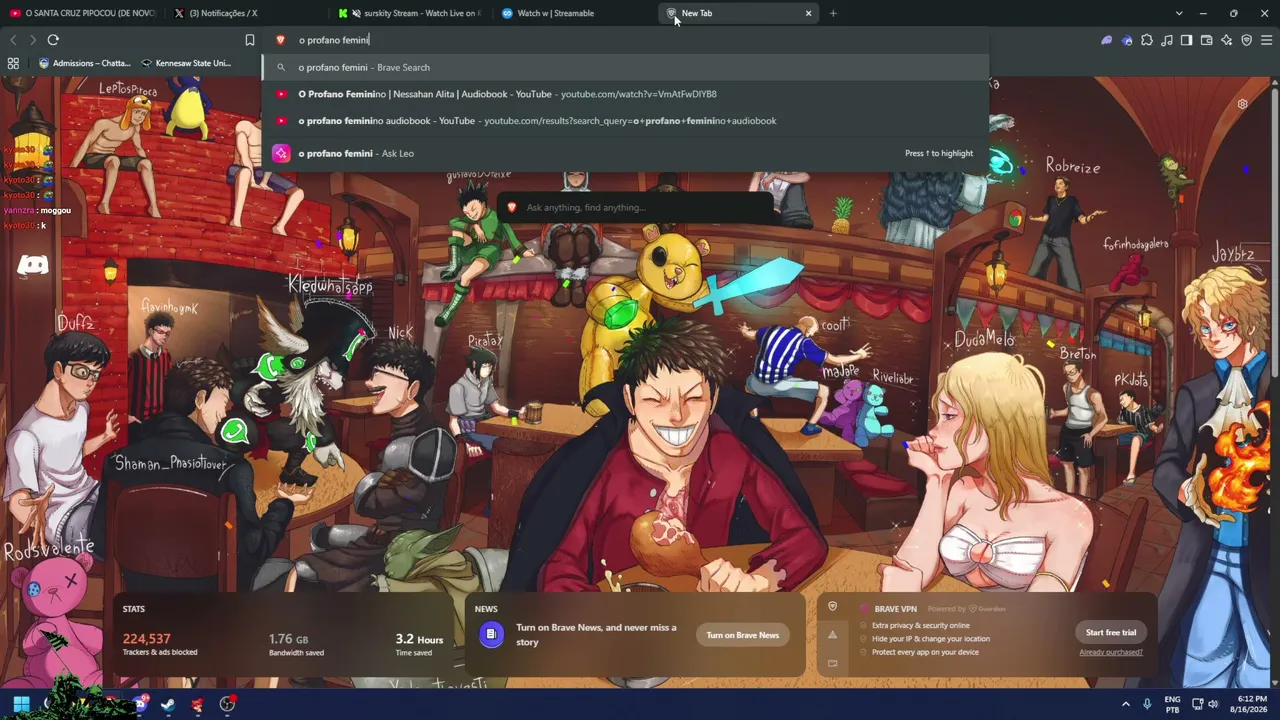Viewport: 1280px width, 720px height.
Task: Click Turn on Brave News button
Action: pyautogui.click(x=743, y=635)
